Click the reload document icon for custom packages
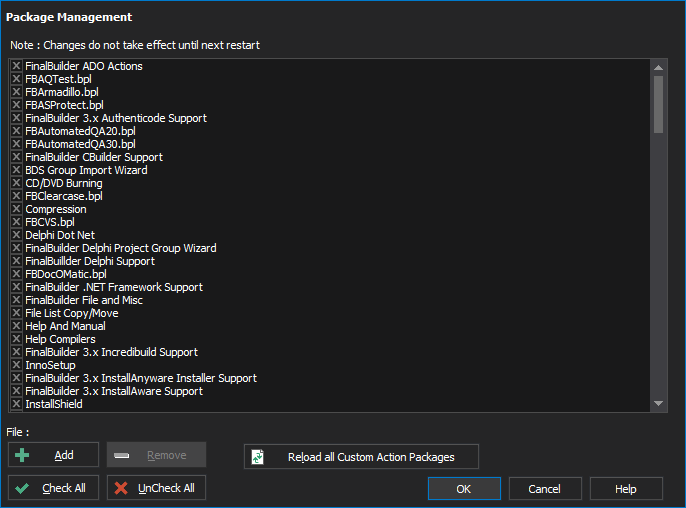This screenshot has width=686, height=508. click(258, 457)
